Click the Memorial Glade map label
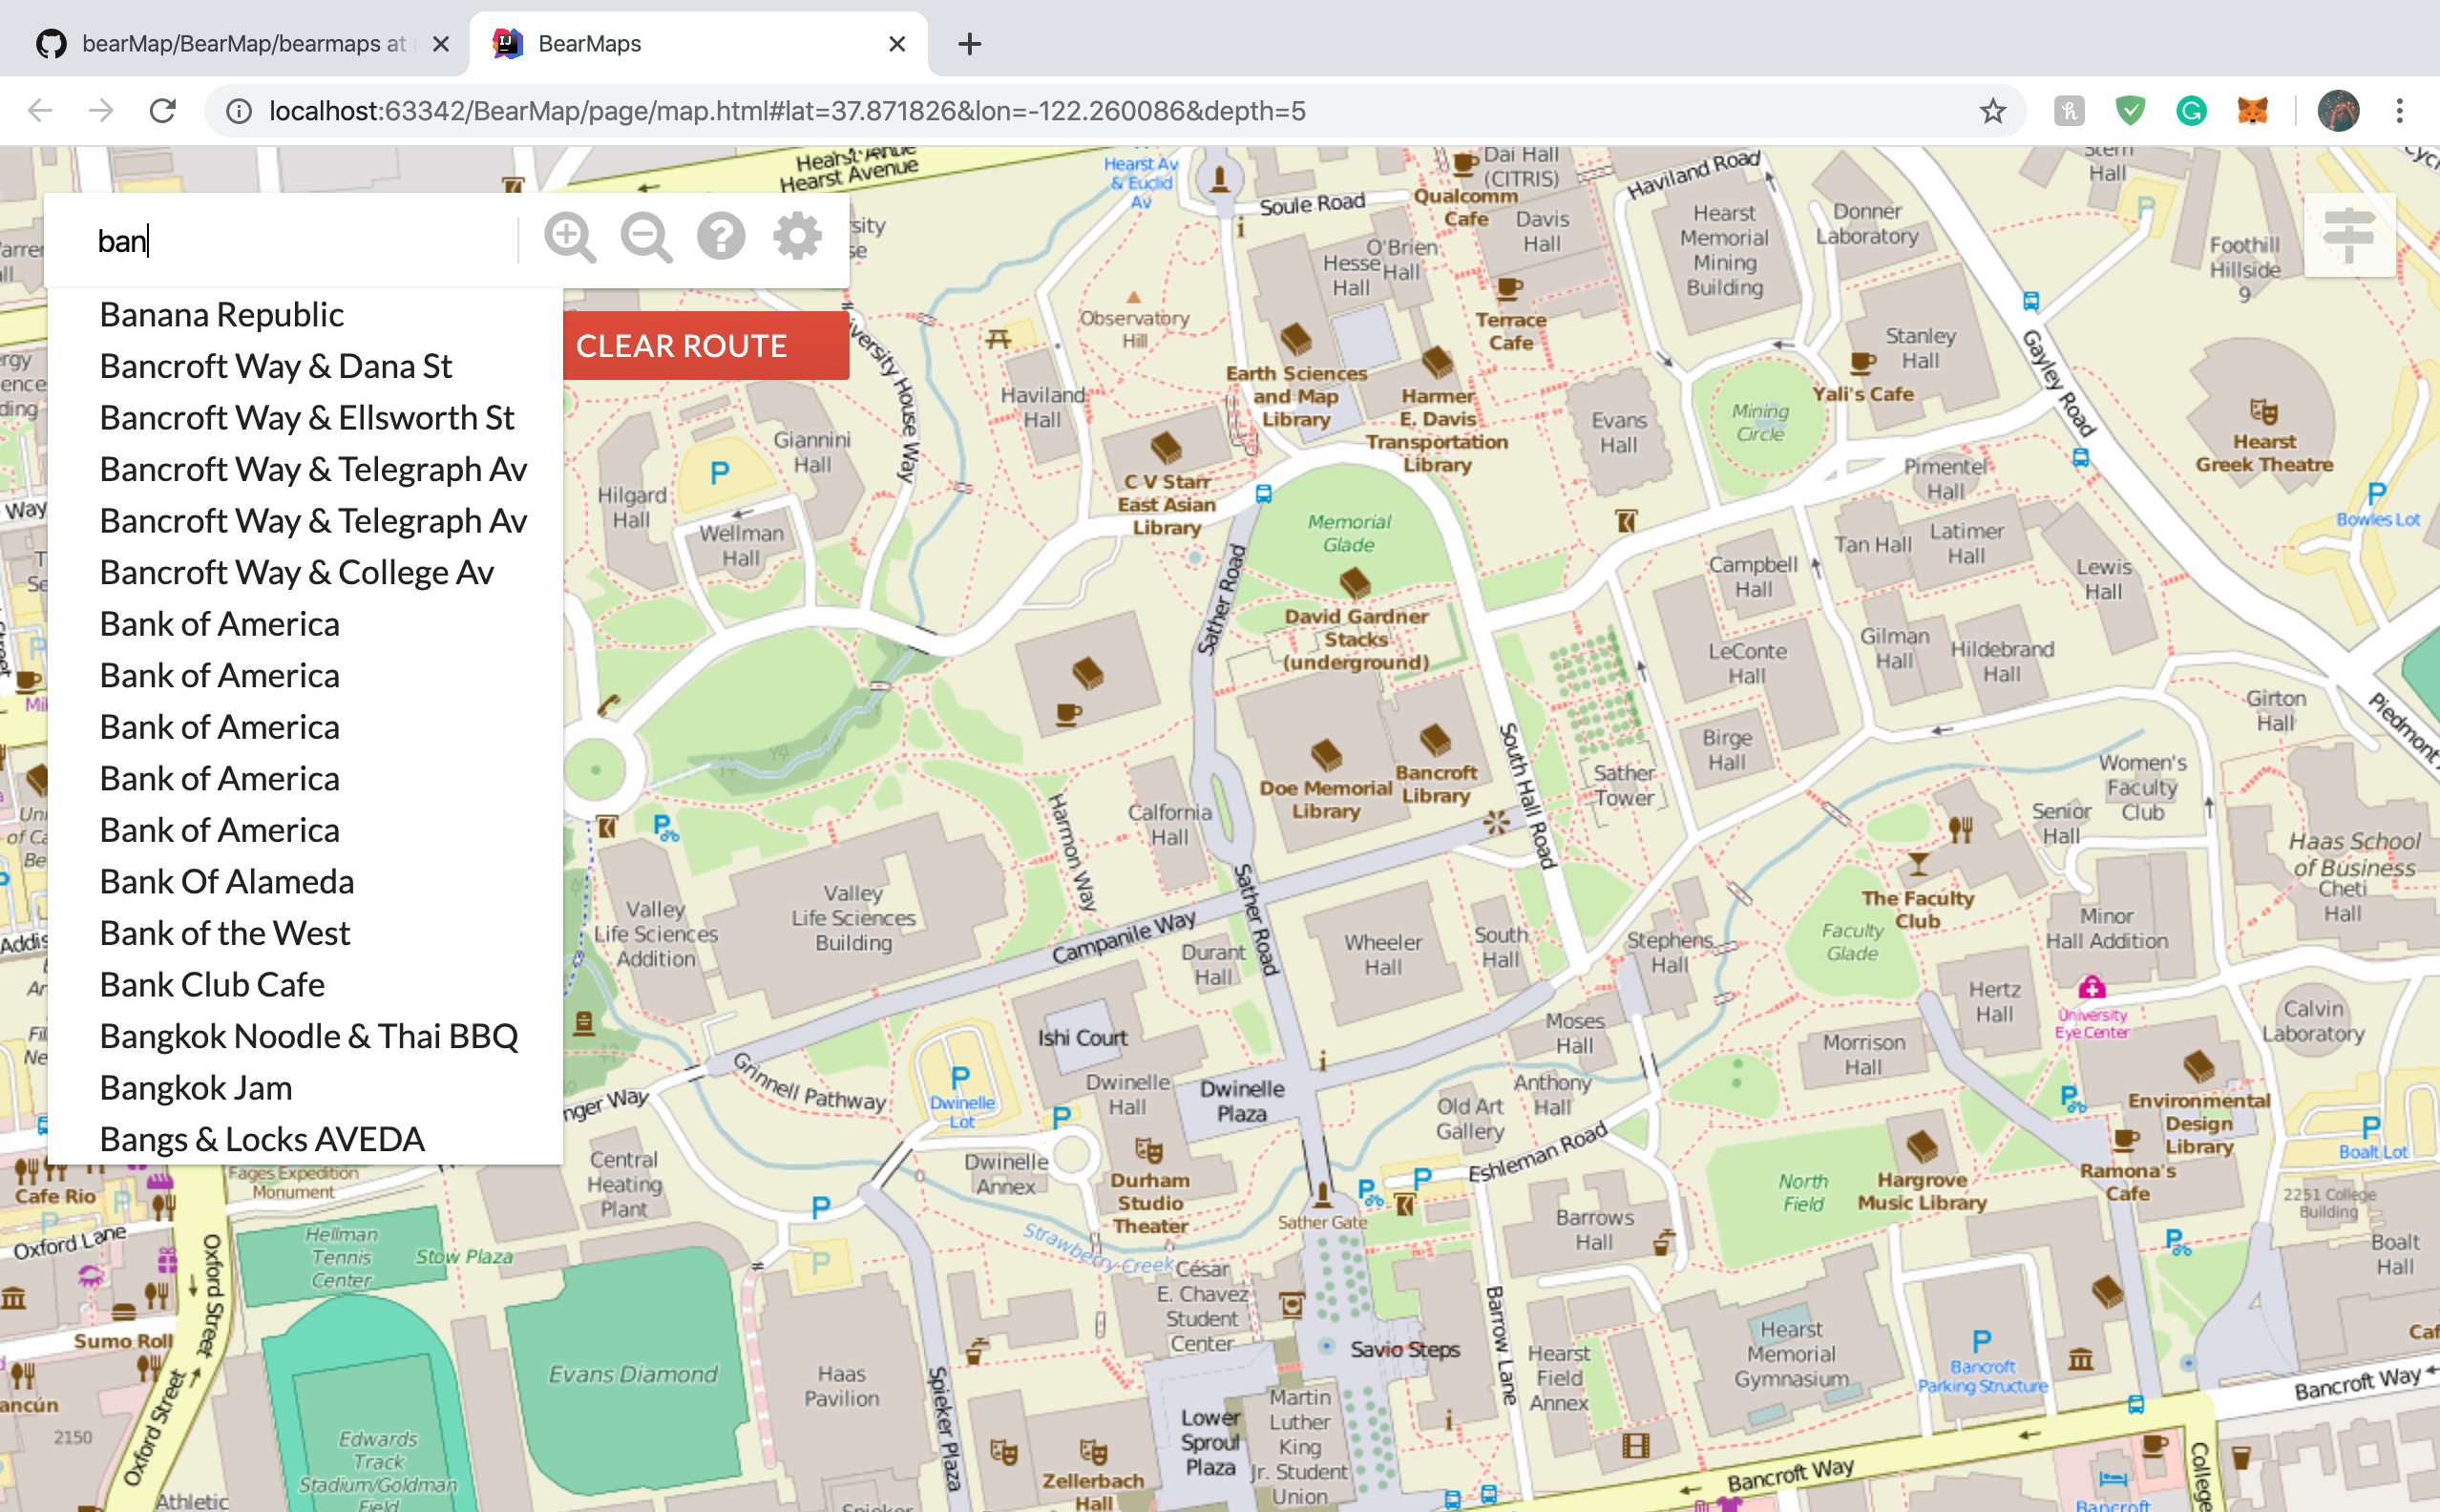This screenshot has width=2440, height=1512. pyautogui.click(x=1349, y=533)
